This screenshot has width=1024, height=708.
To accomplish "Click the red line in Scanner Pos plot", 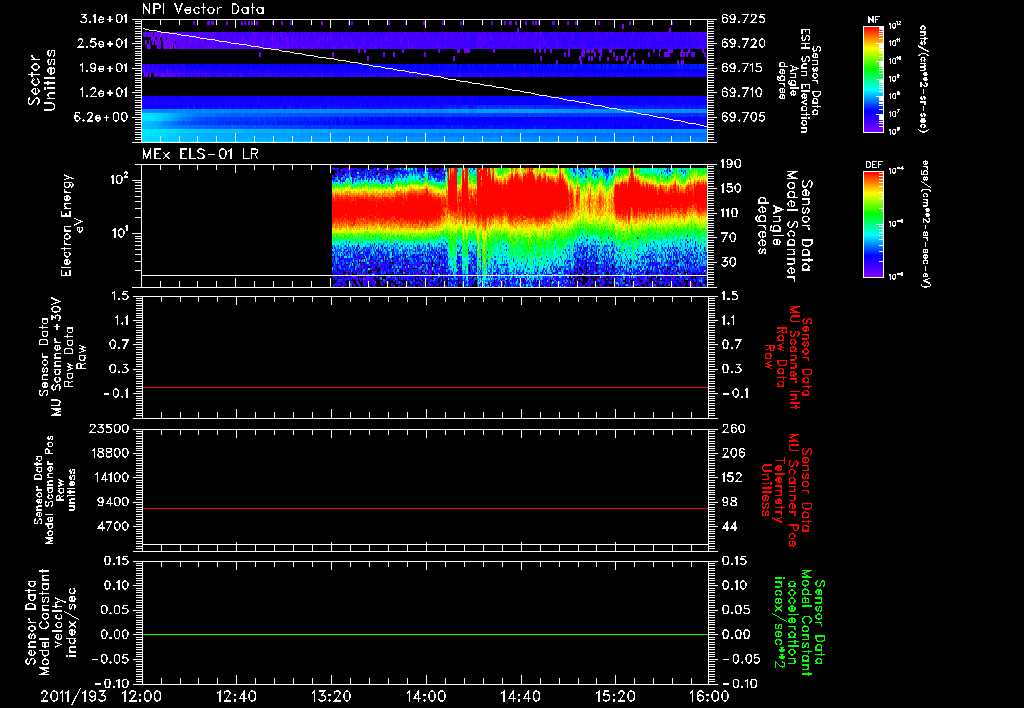I will 424,508.
